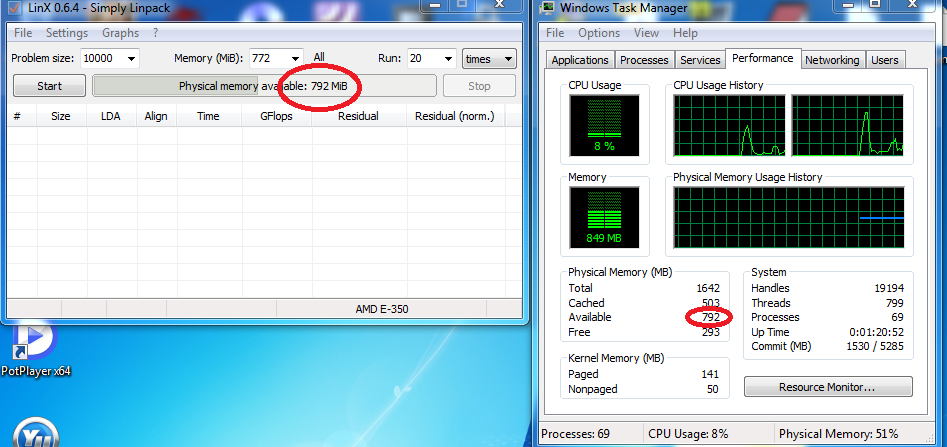
Task: Click the Physical Memory Total value 1642
Action: pos(707,288)
